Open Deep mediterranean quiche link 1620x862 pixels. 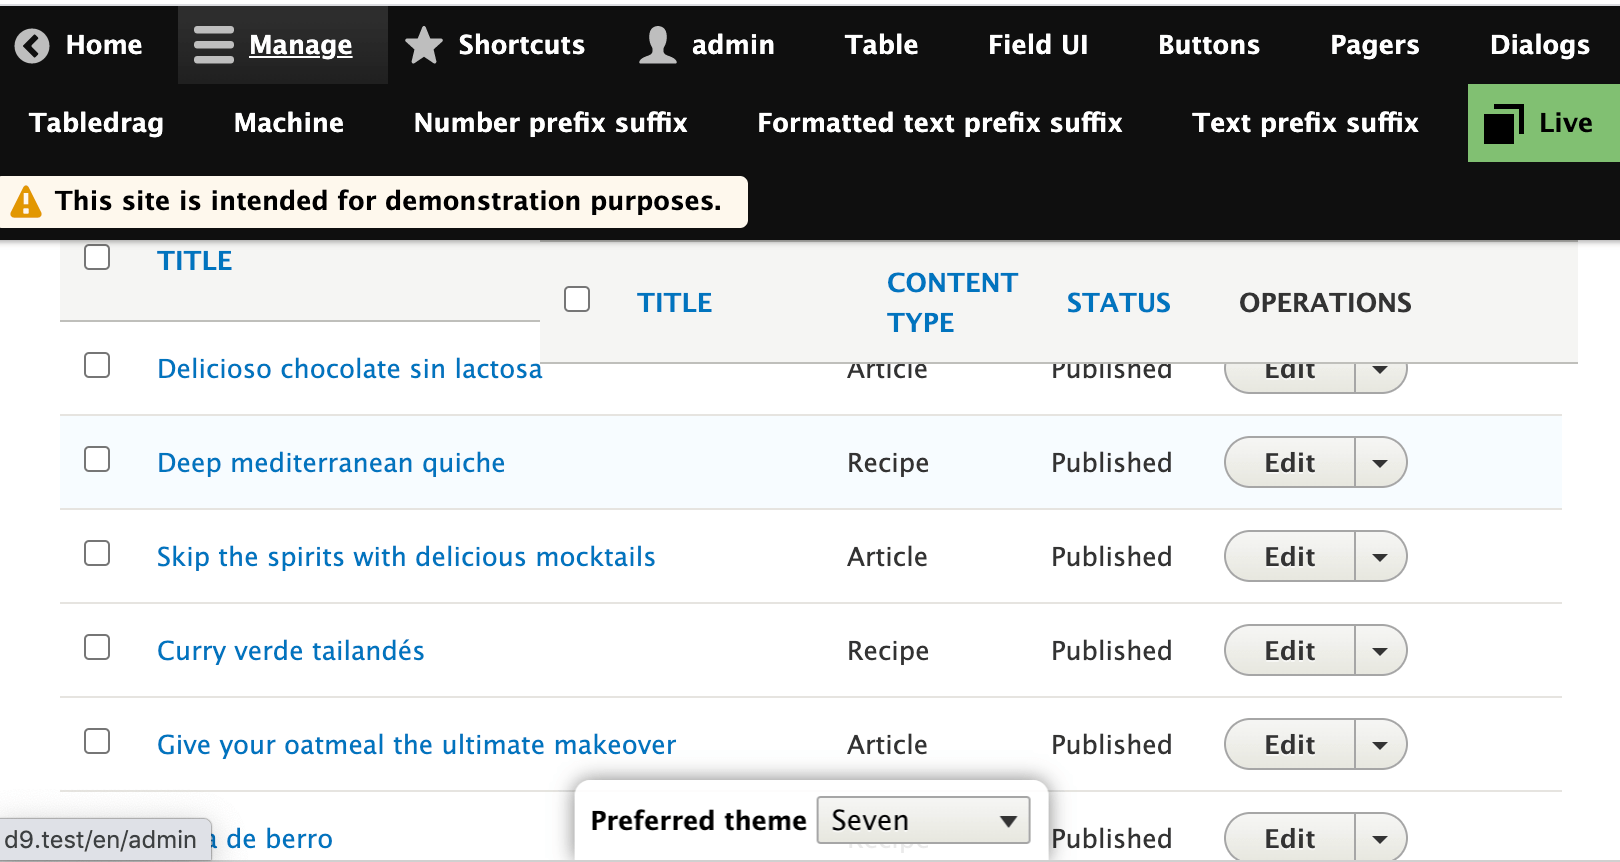331,463
